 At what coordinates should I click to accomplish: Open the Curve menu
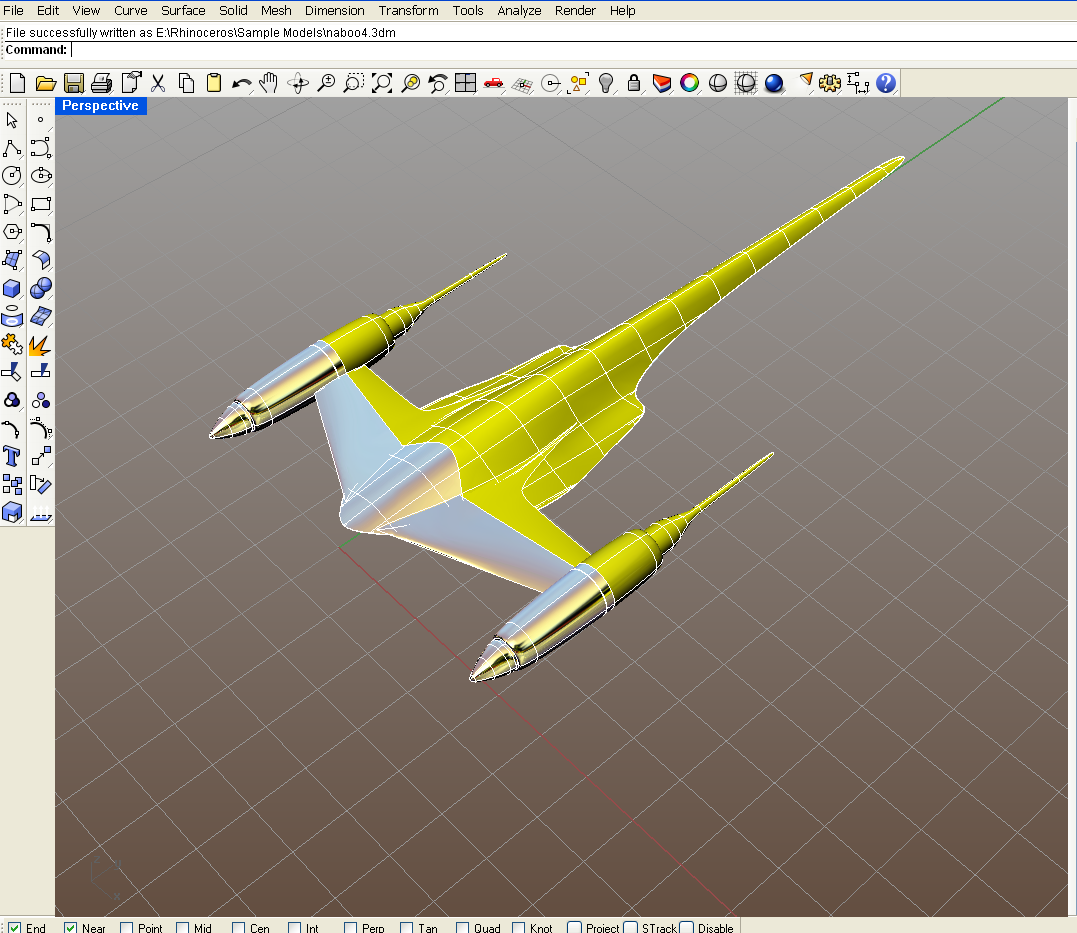[131, 10]
